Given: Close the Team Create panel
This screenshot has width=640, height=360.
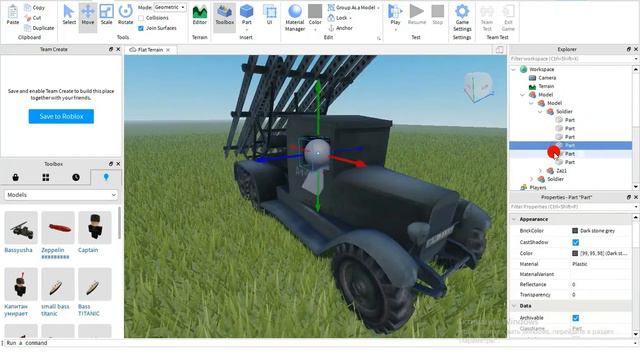Looking at the screenshot, I should [x=118, y=49].
